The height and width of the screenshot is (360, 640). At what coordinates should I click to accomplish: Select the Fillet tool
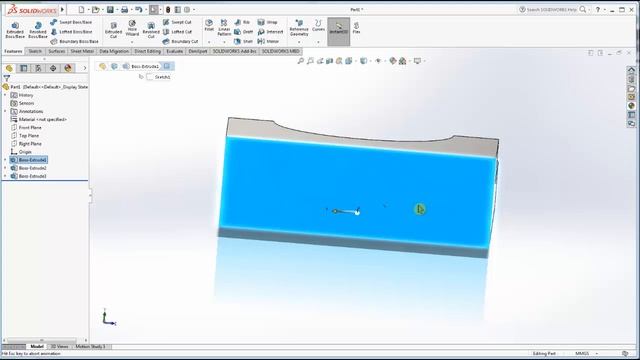[209, 25]
